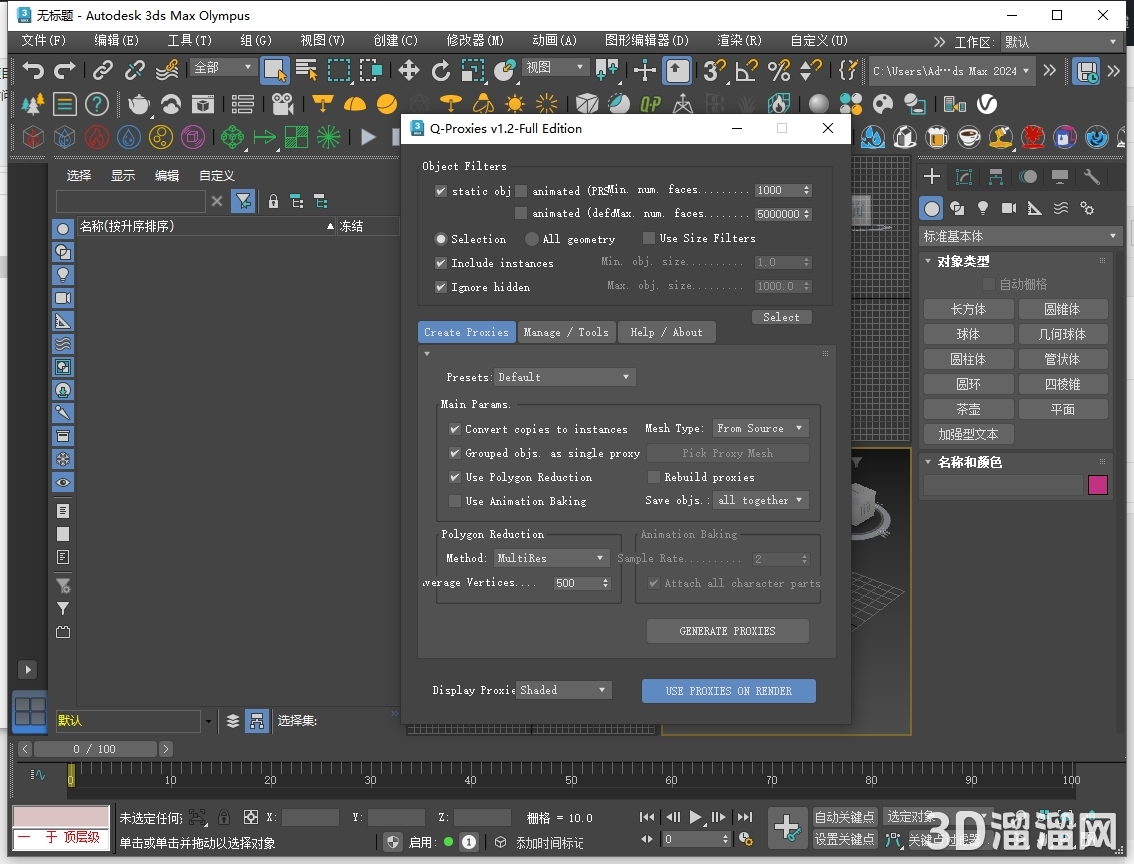Click the USE PROXIES ON RENDER button
This screenshot has height=864, width=1134.
click(728, 691)
